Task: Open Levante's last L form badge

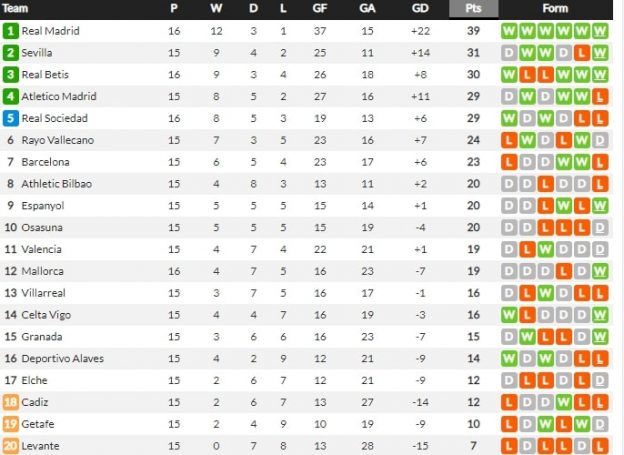Action: (x=600, y=446)
